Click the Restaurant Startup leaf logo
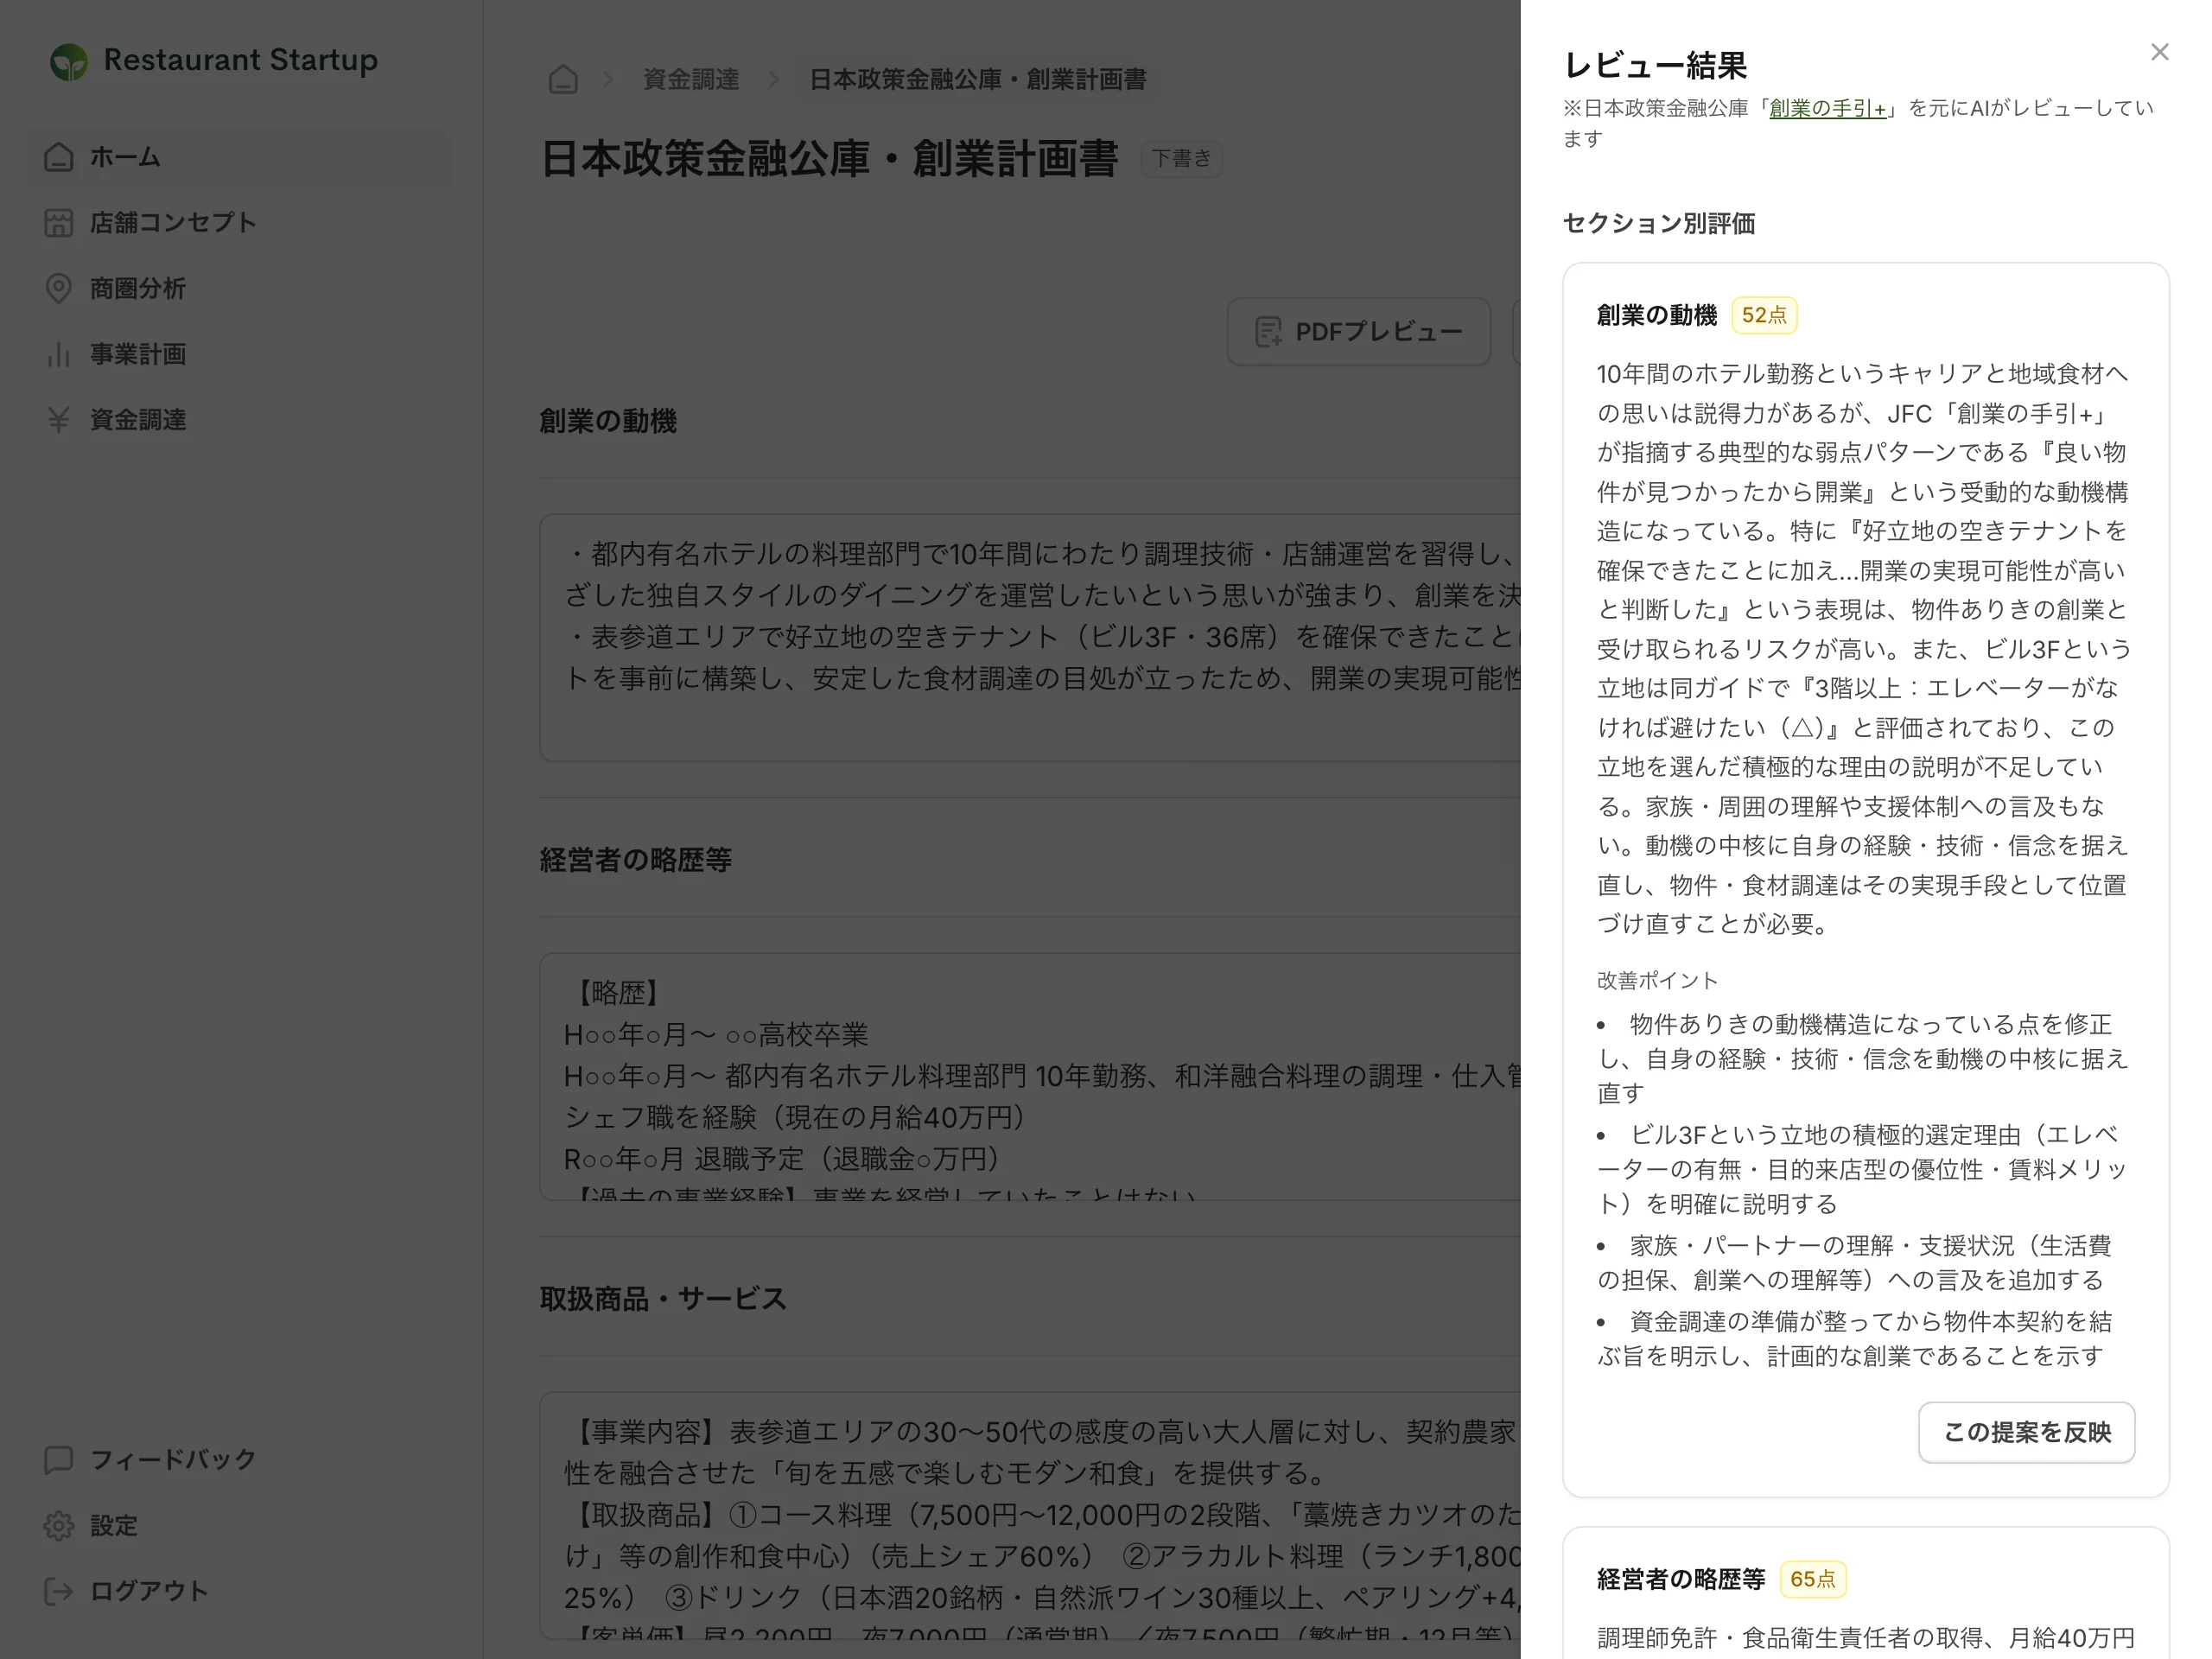 (x=69, y=61)
